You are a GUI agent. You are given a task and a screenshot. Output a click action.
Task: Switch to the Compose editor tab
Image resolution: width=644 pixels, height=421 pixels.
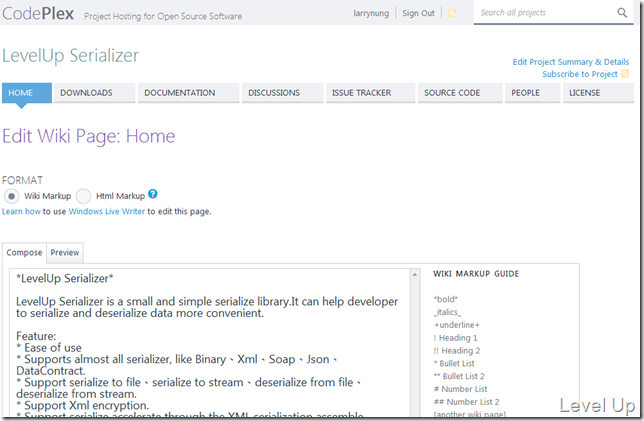[x=24, y=253]
